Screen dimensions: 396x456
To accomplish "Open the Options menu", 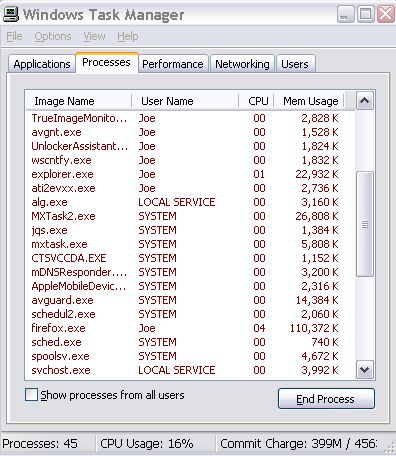I will click(53, 36).
